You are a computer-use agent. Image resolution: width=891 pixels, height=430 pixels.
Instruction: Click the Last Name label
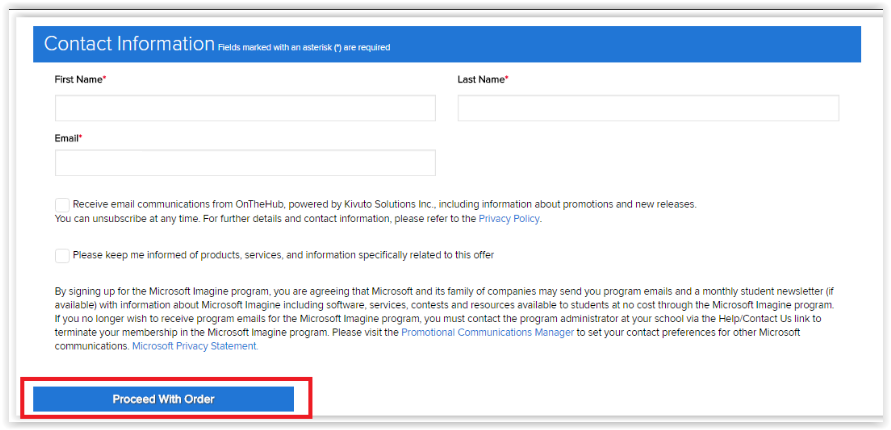(482, 80)
